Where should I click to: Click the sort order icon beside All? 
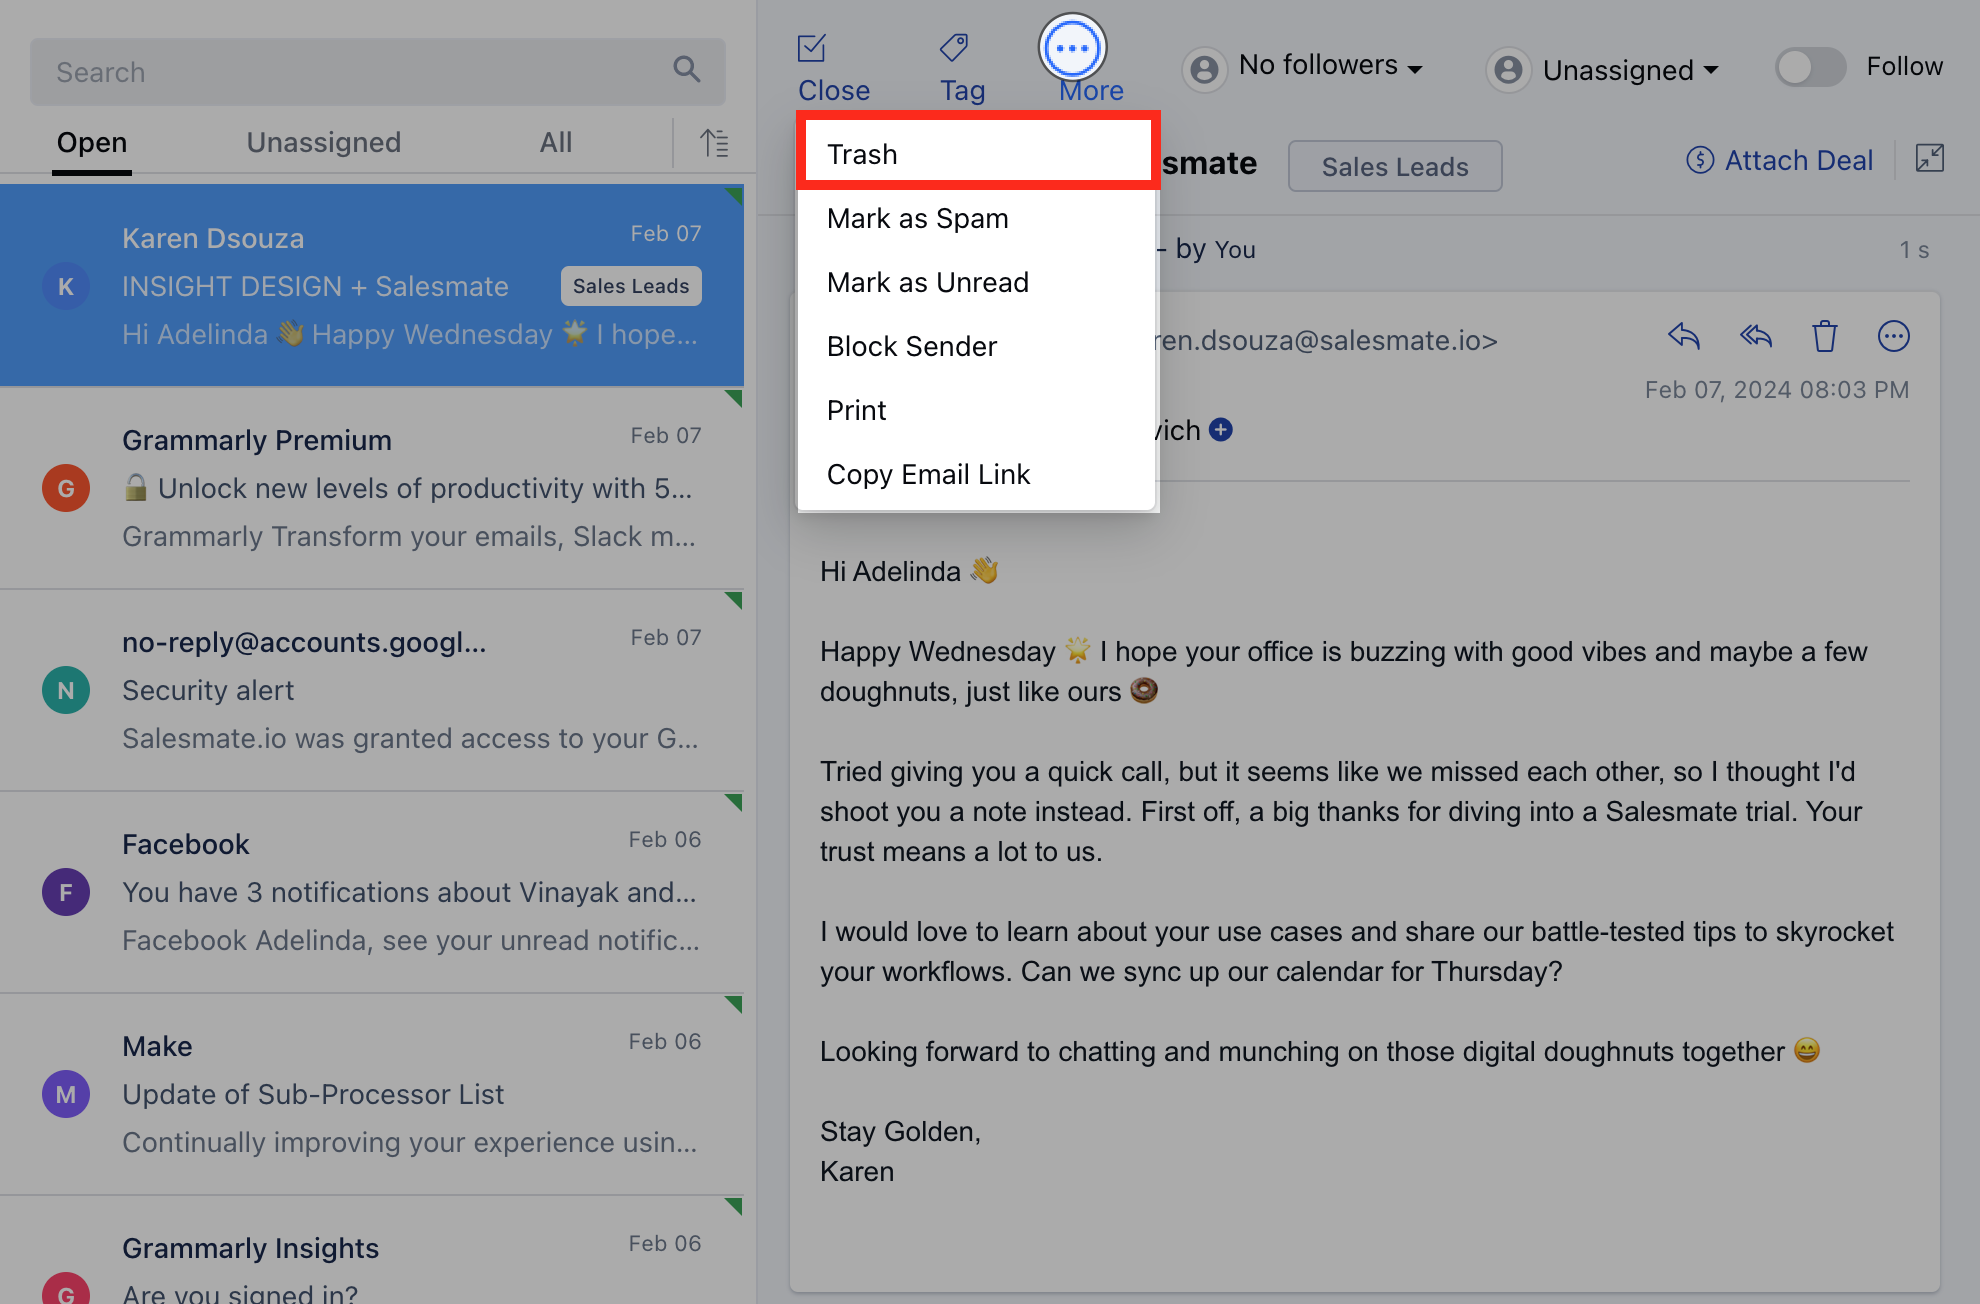point(714,143)
